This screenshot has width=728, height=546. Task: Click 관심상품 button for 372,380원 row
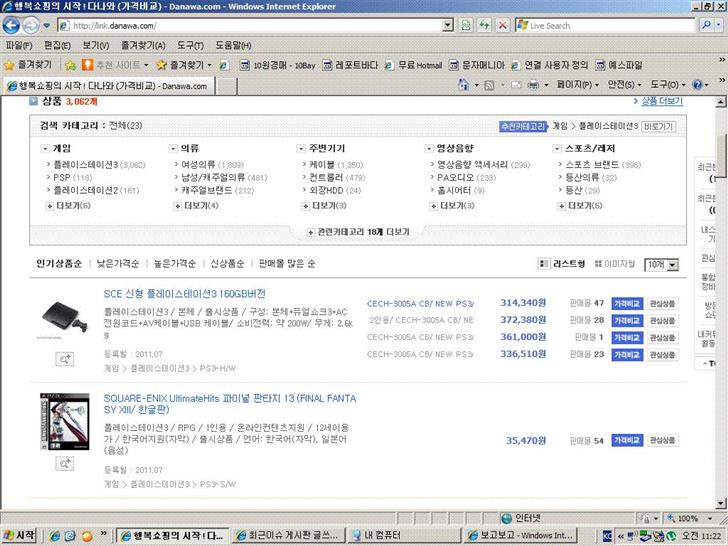pyautogui.click(x=663, y=321)
